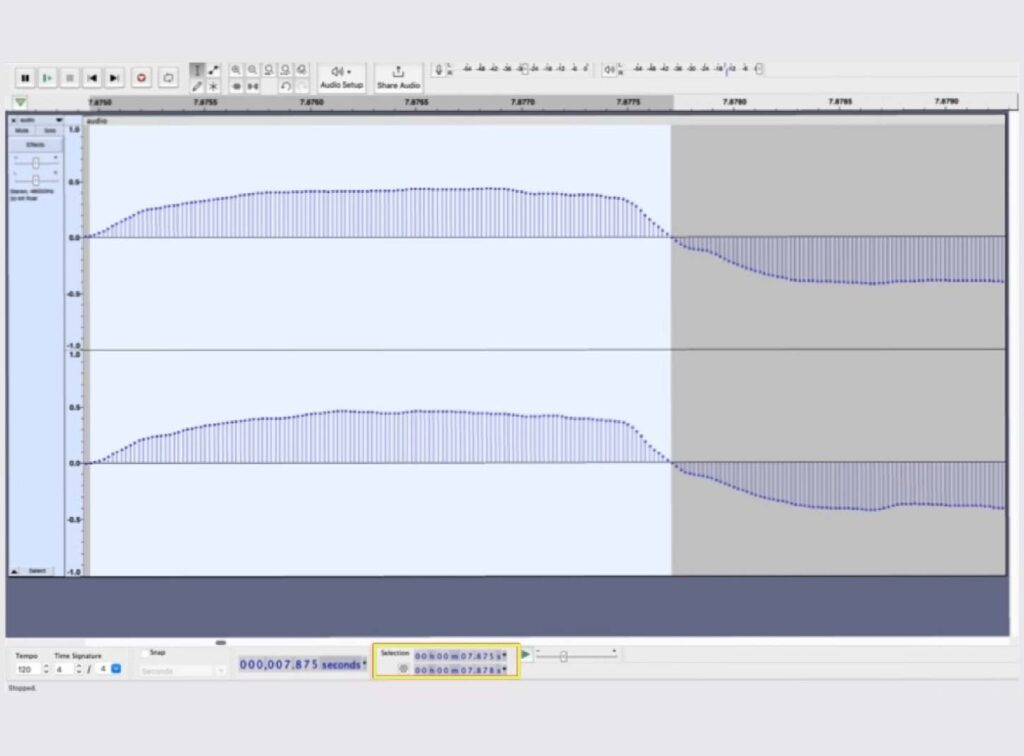
Task: Click the Play-at-speed green button
Action: click(x=526, y=654)
